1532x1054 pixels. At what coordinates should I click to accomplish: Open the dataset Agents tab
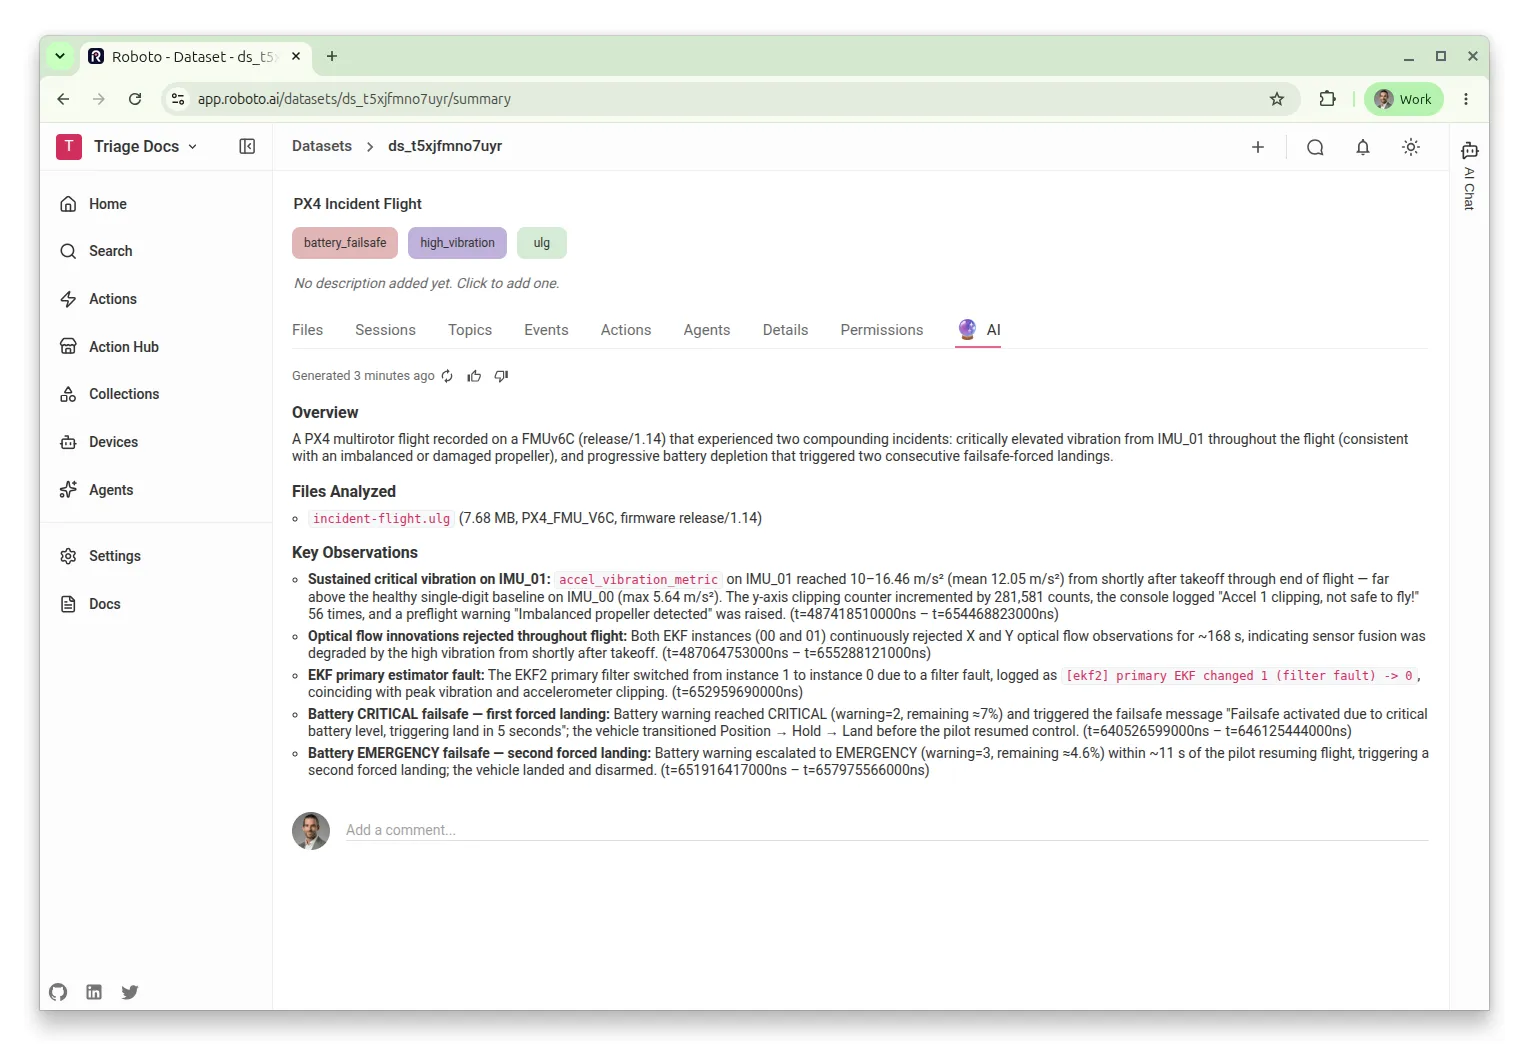pyautogui.click(x=707, y=330)
